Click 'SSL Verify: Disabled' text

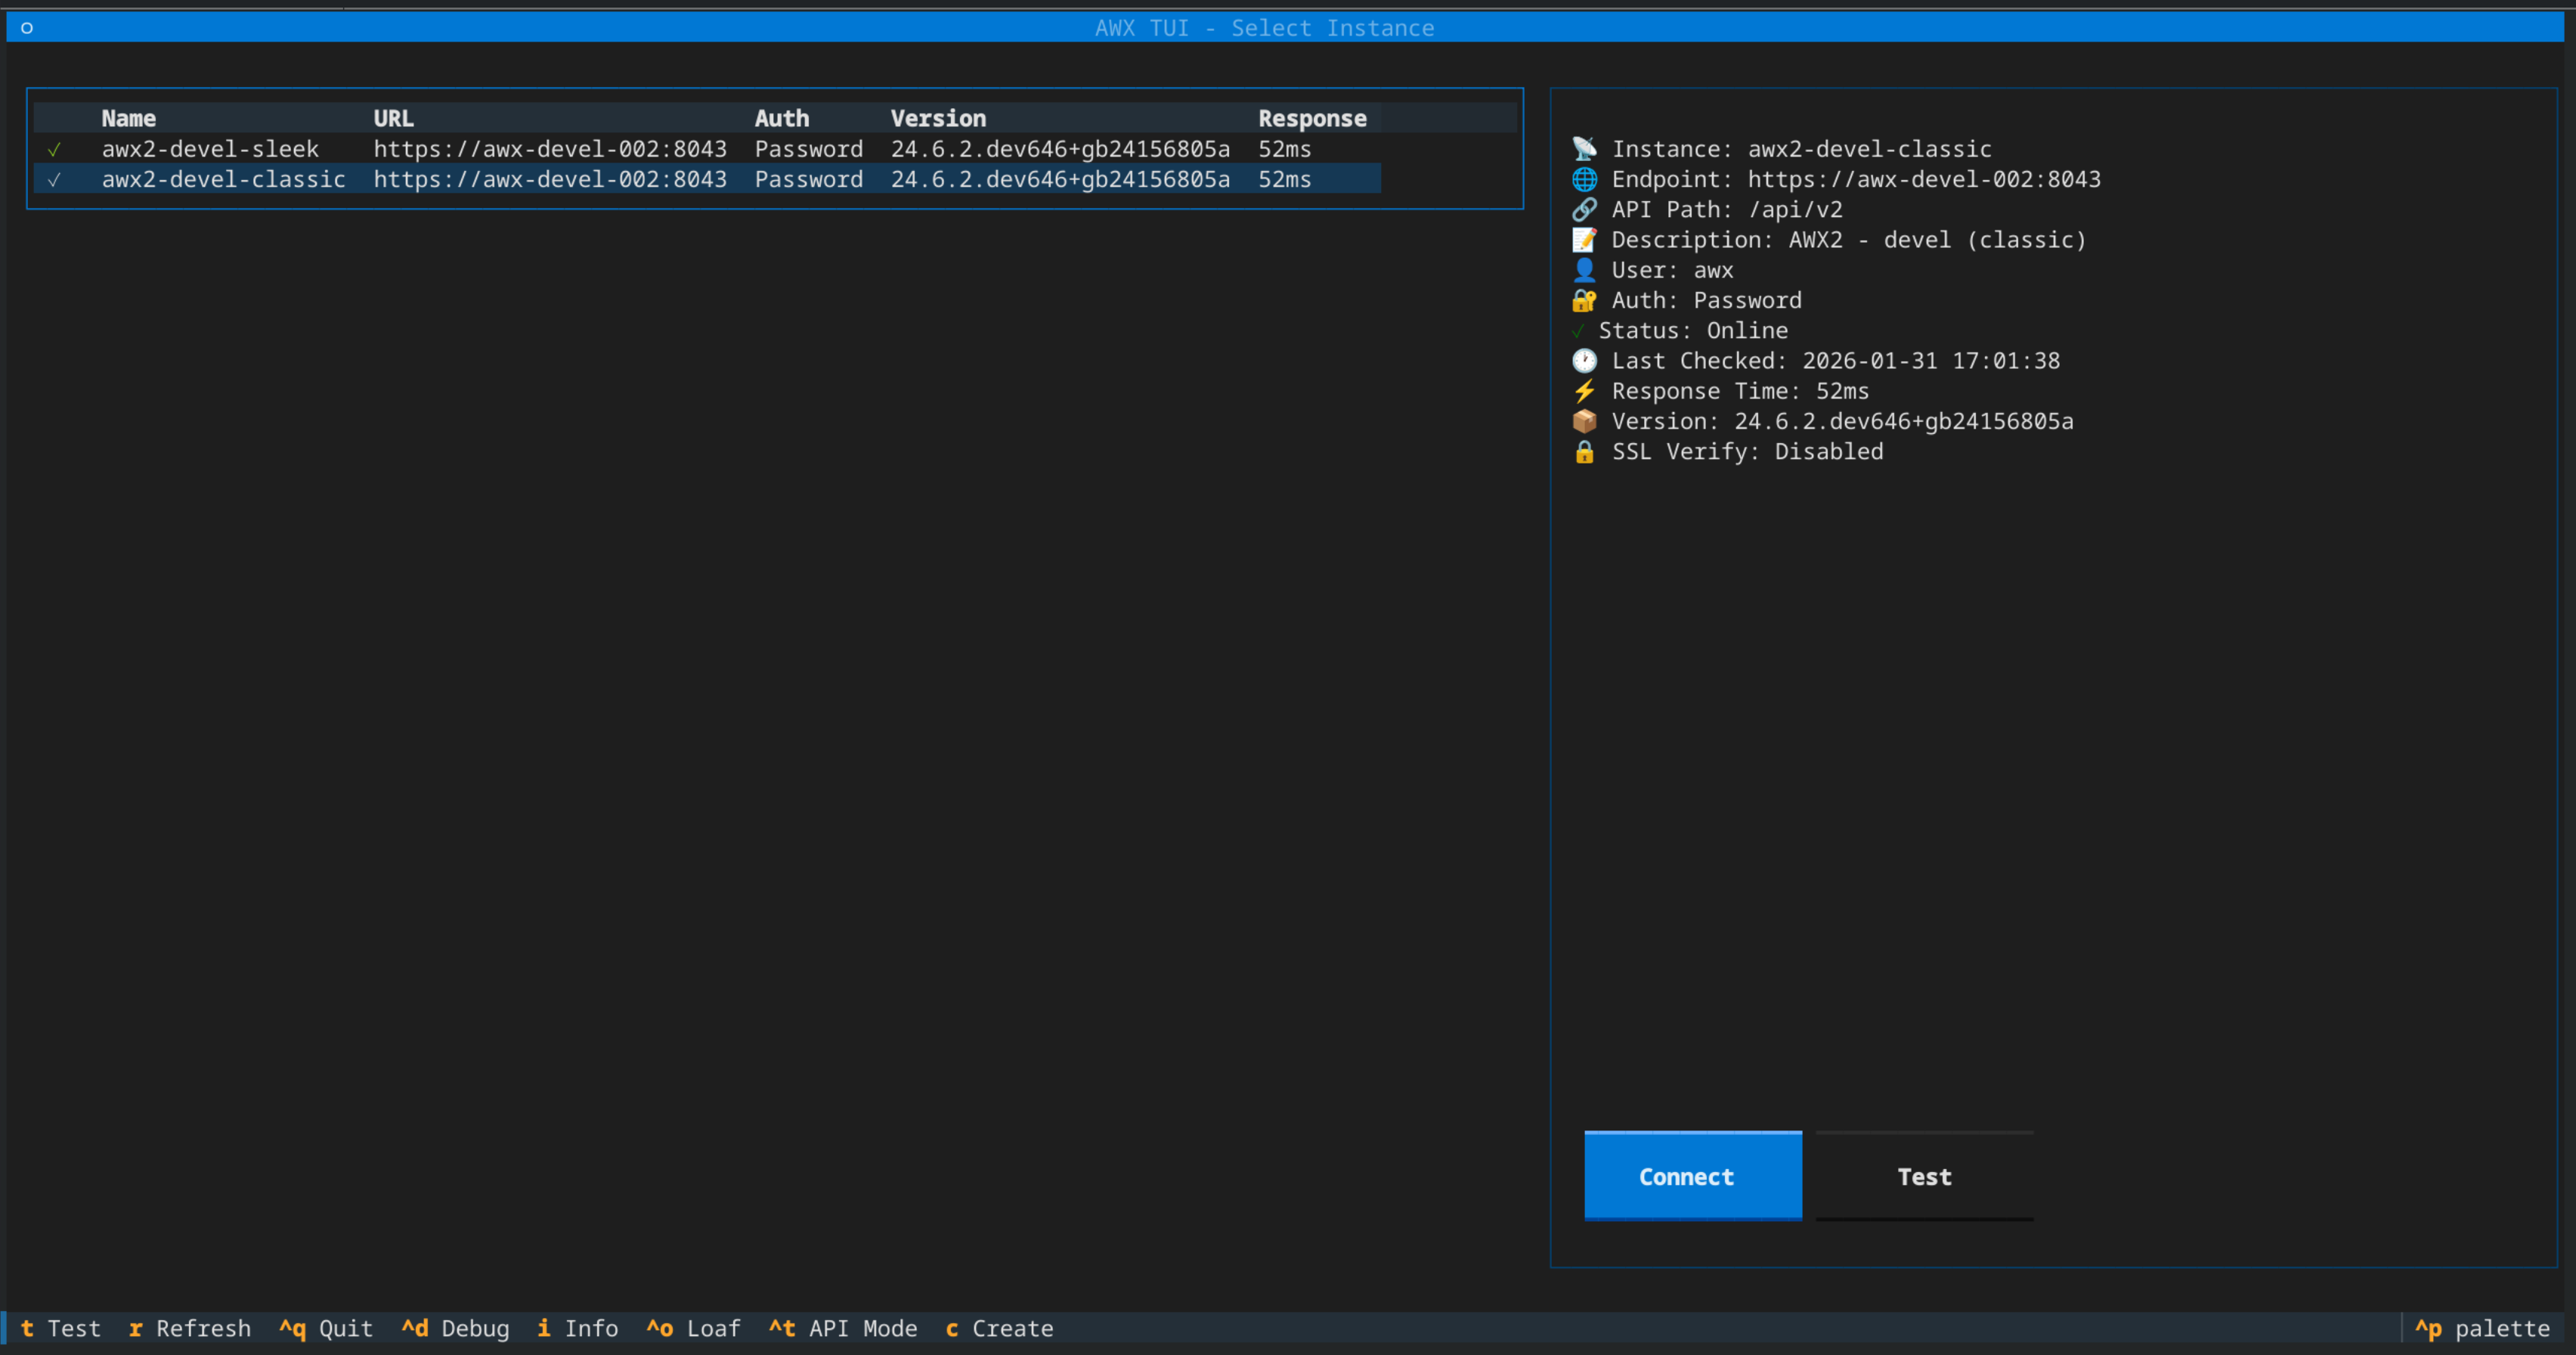click(x=1747, y=452)
